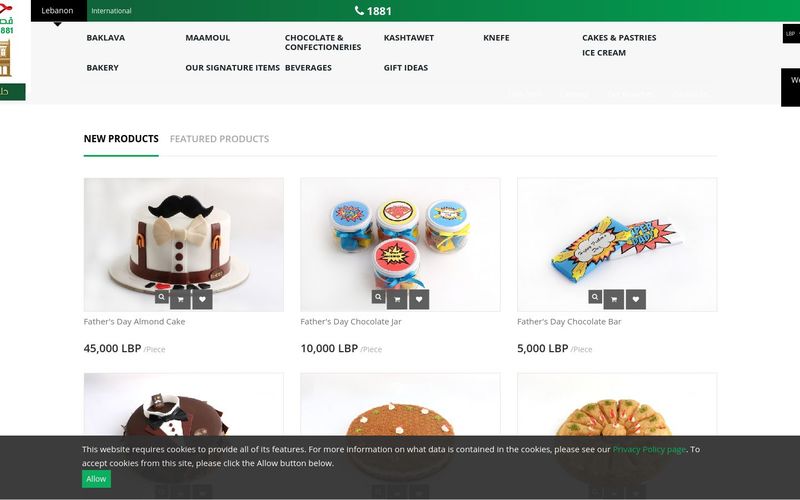Allow cookies with the Allow button

96,479
